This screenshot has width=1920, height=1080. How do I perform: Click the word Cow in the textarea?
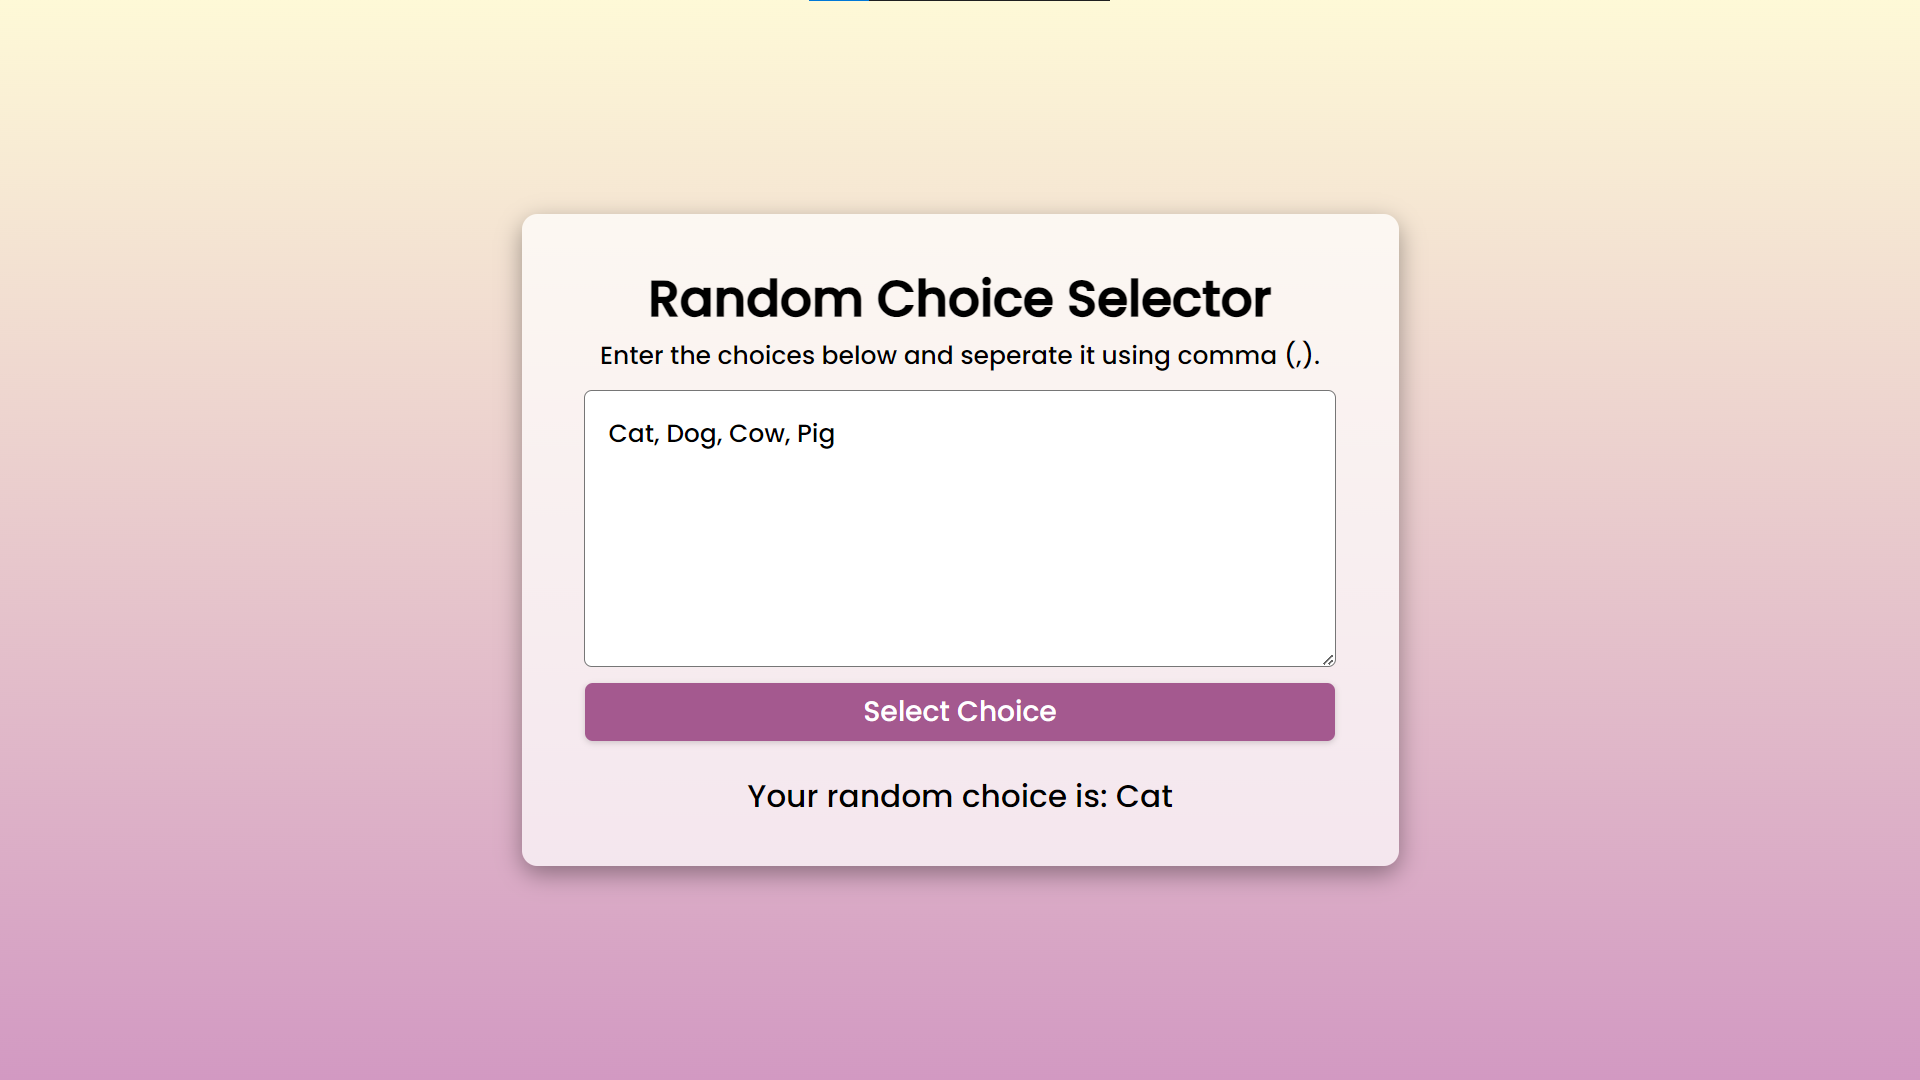pyautogui.click(x=756, y=433)
